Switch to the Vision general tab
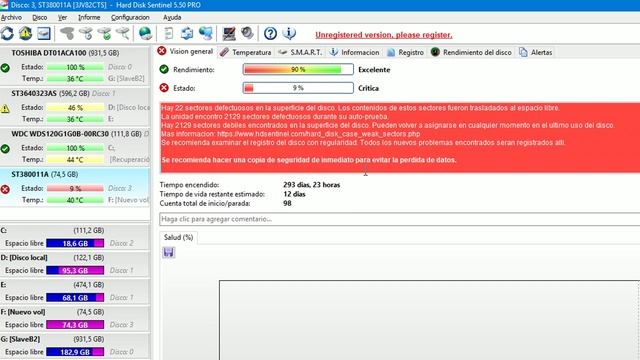 click(185, 51)
